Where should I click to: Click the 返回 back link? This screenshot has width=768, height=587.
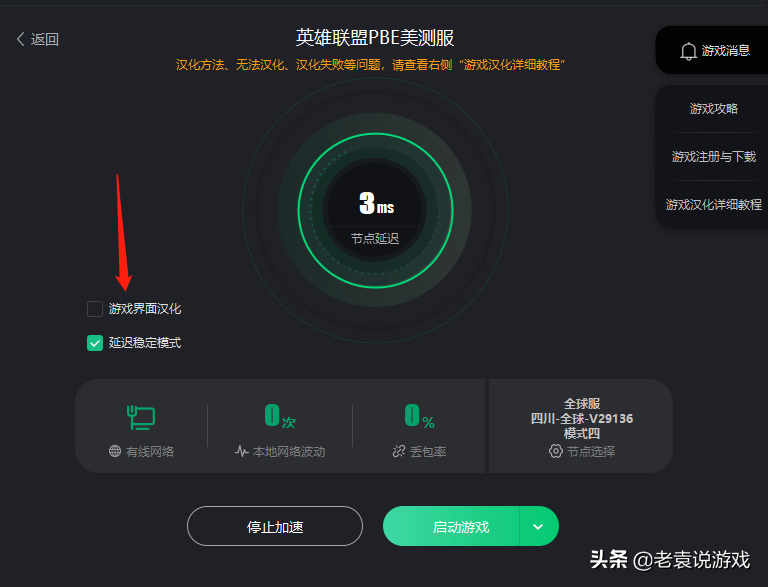point(38,39)
